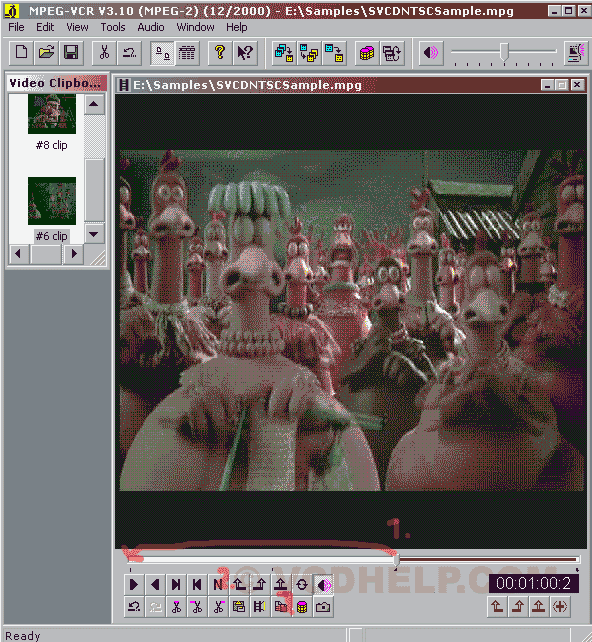Click the greyed redo arrow in the editing row
This screenshot has height=642, width=592.
155,606
